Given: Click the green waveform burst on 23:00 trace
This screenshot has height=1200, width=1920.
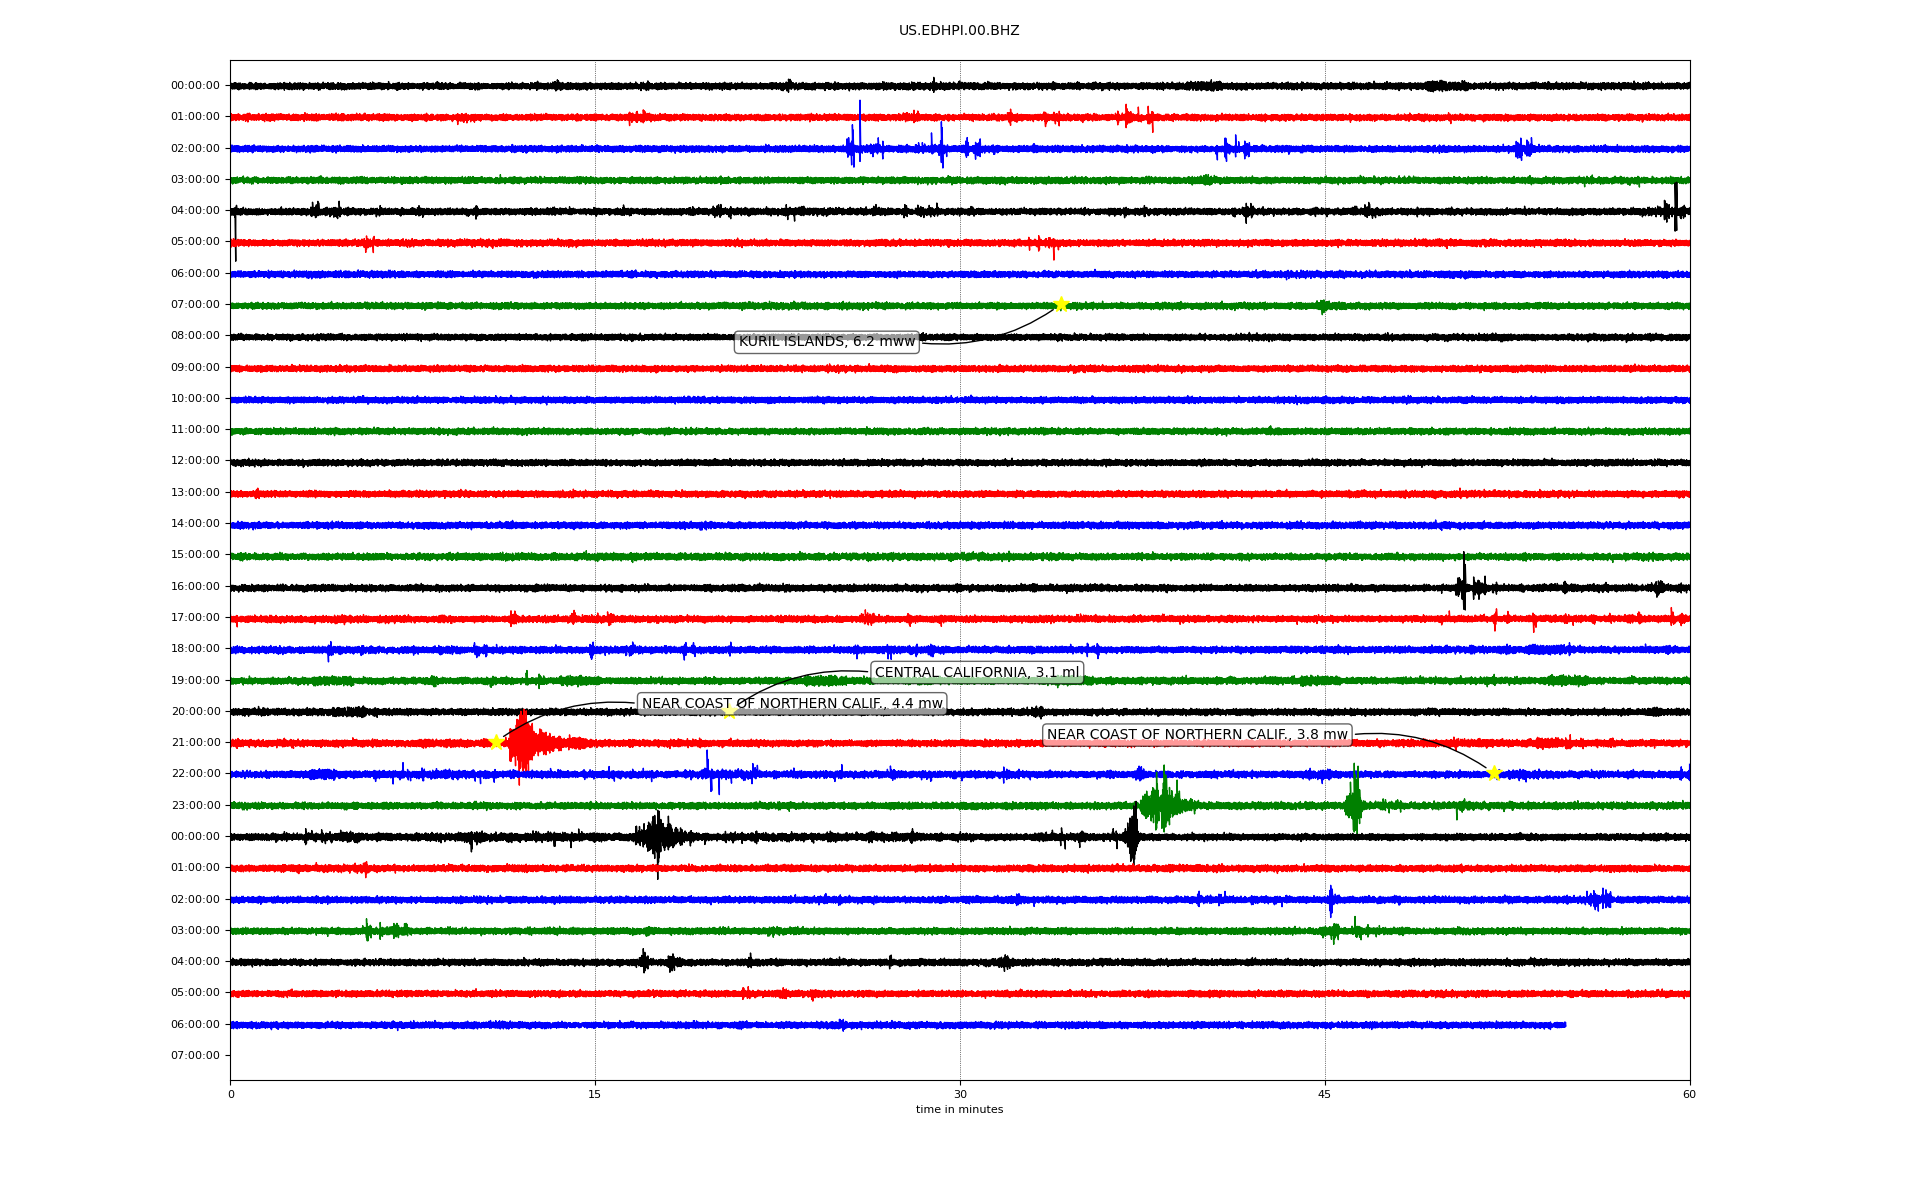Looking at the screenshot, I should click(x=1162, y=803).
